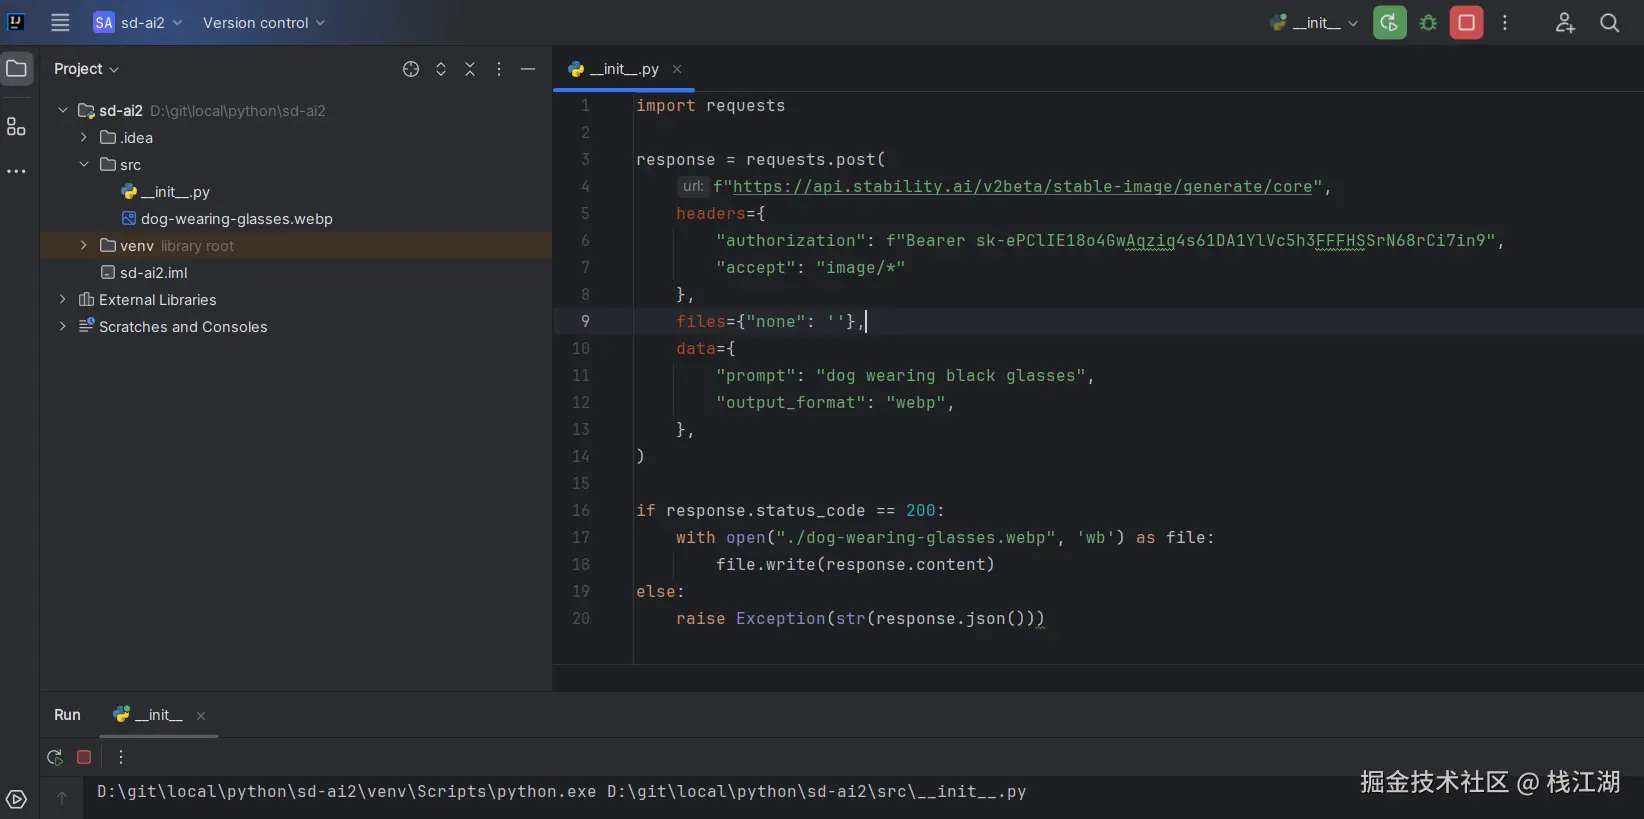
Task: Click the 'raise Exception' statement line
Action: pos(860,618)
